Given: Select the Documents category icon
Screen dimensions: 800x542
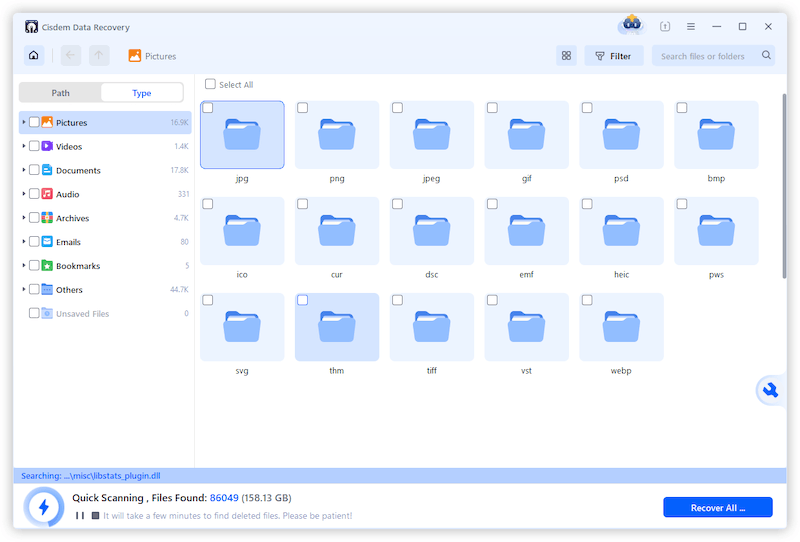Looking at the screenshot, I should tap(47, 169).
